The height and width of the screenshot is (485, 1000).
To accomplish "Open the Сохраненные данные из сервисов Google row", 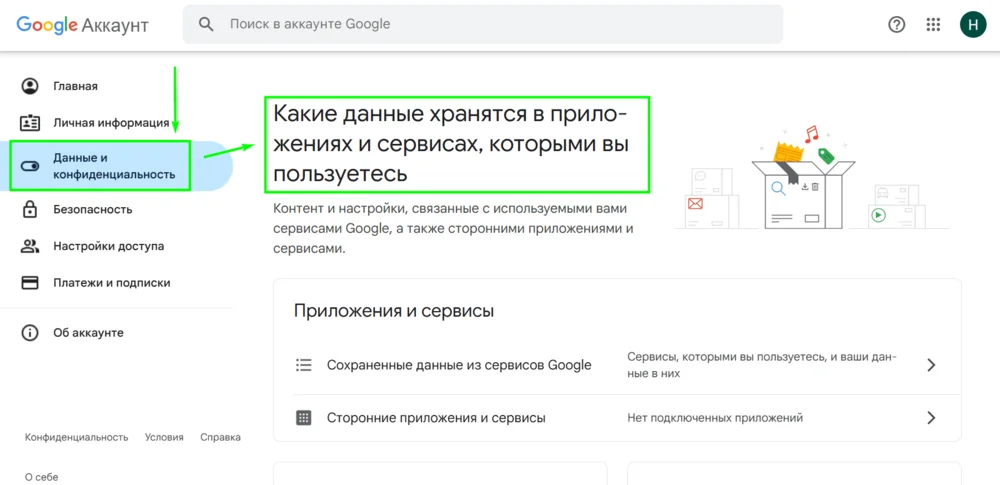I will tap(459, 365).
